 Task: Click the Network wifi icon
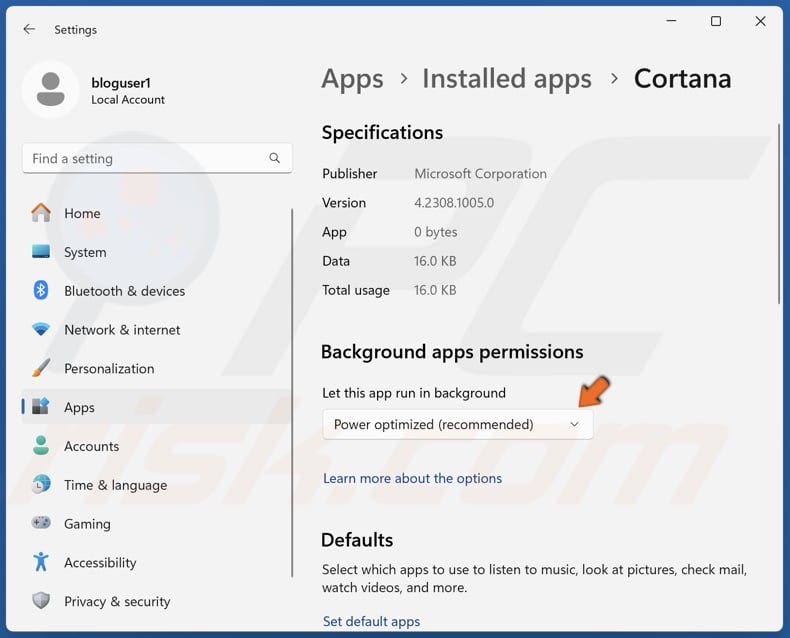[41, 329]
